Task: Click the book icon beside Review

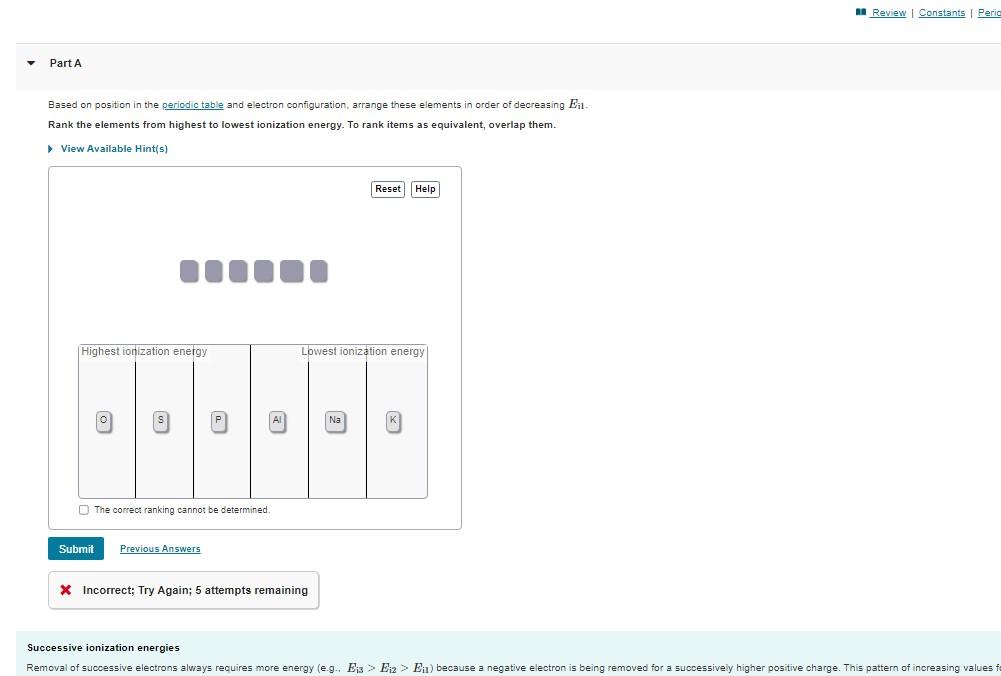Action: [x=861, y=12]
